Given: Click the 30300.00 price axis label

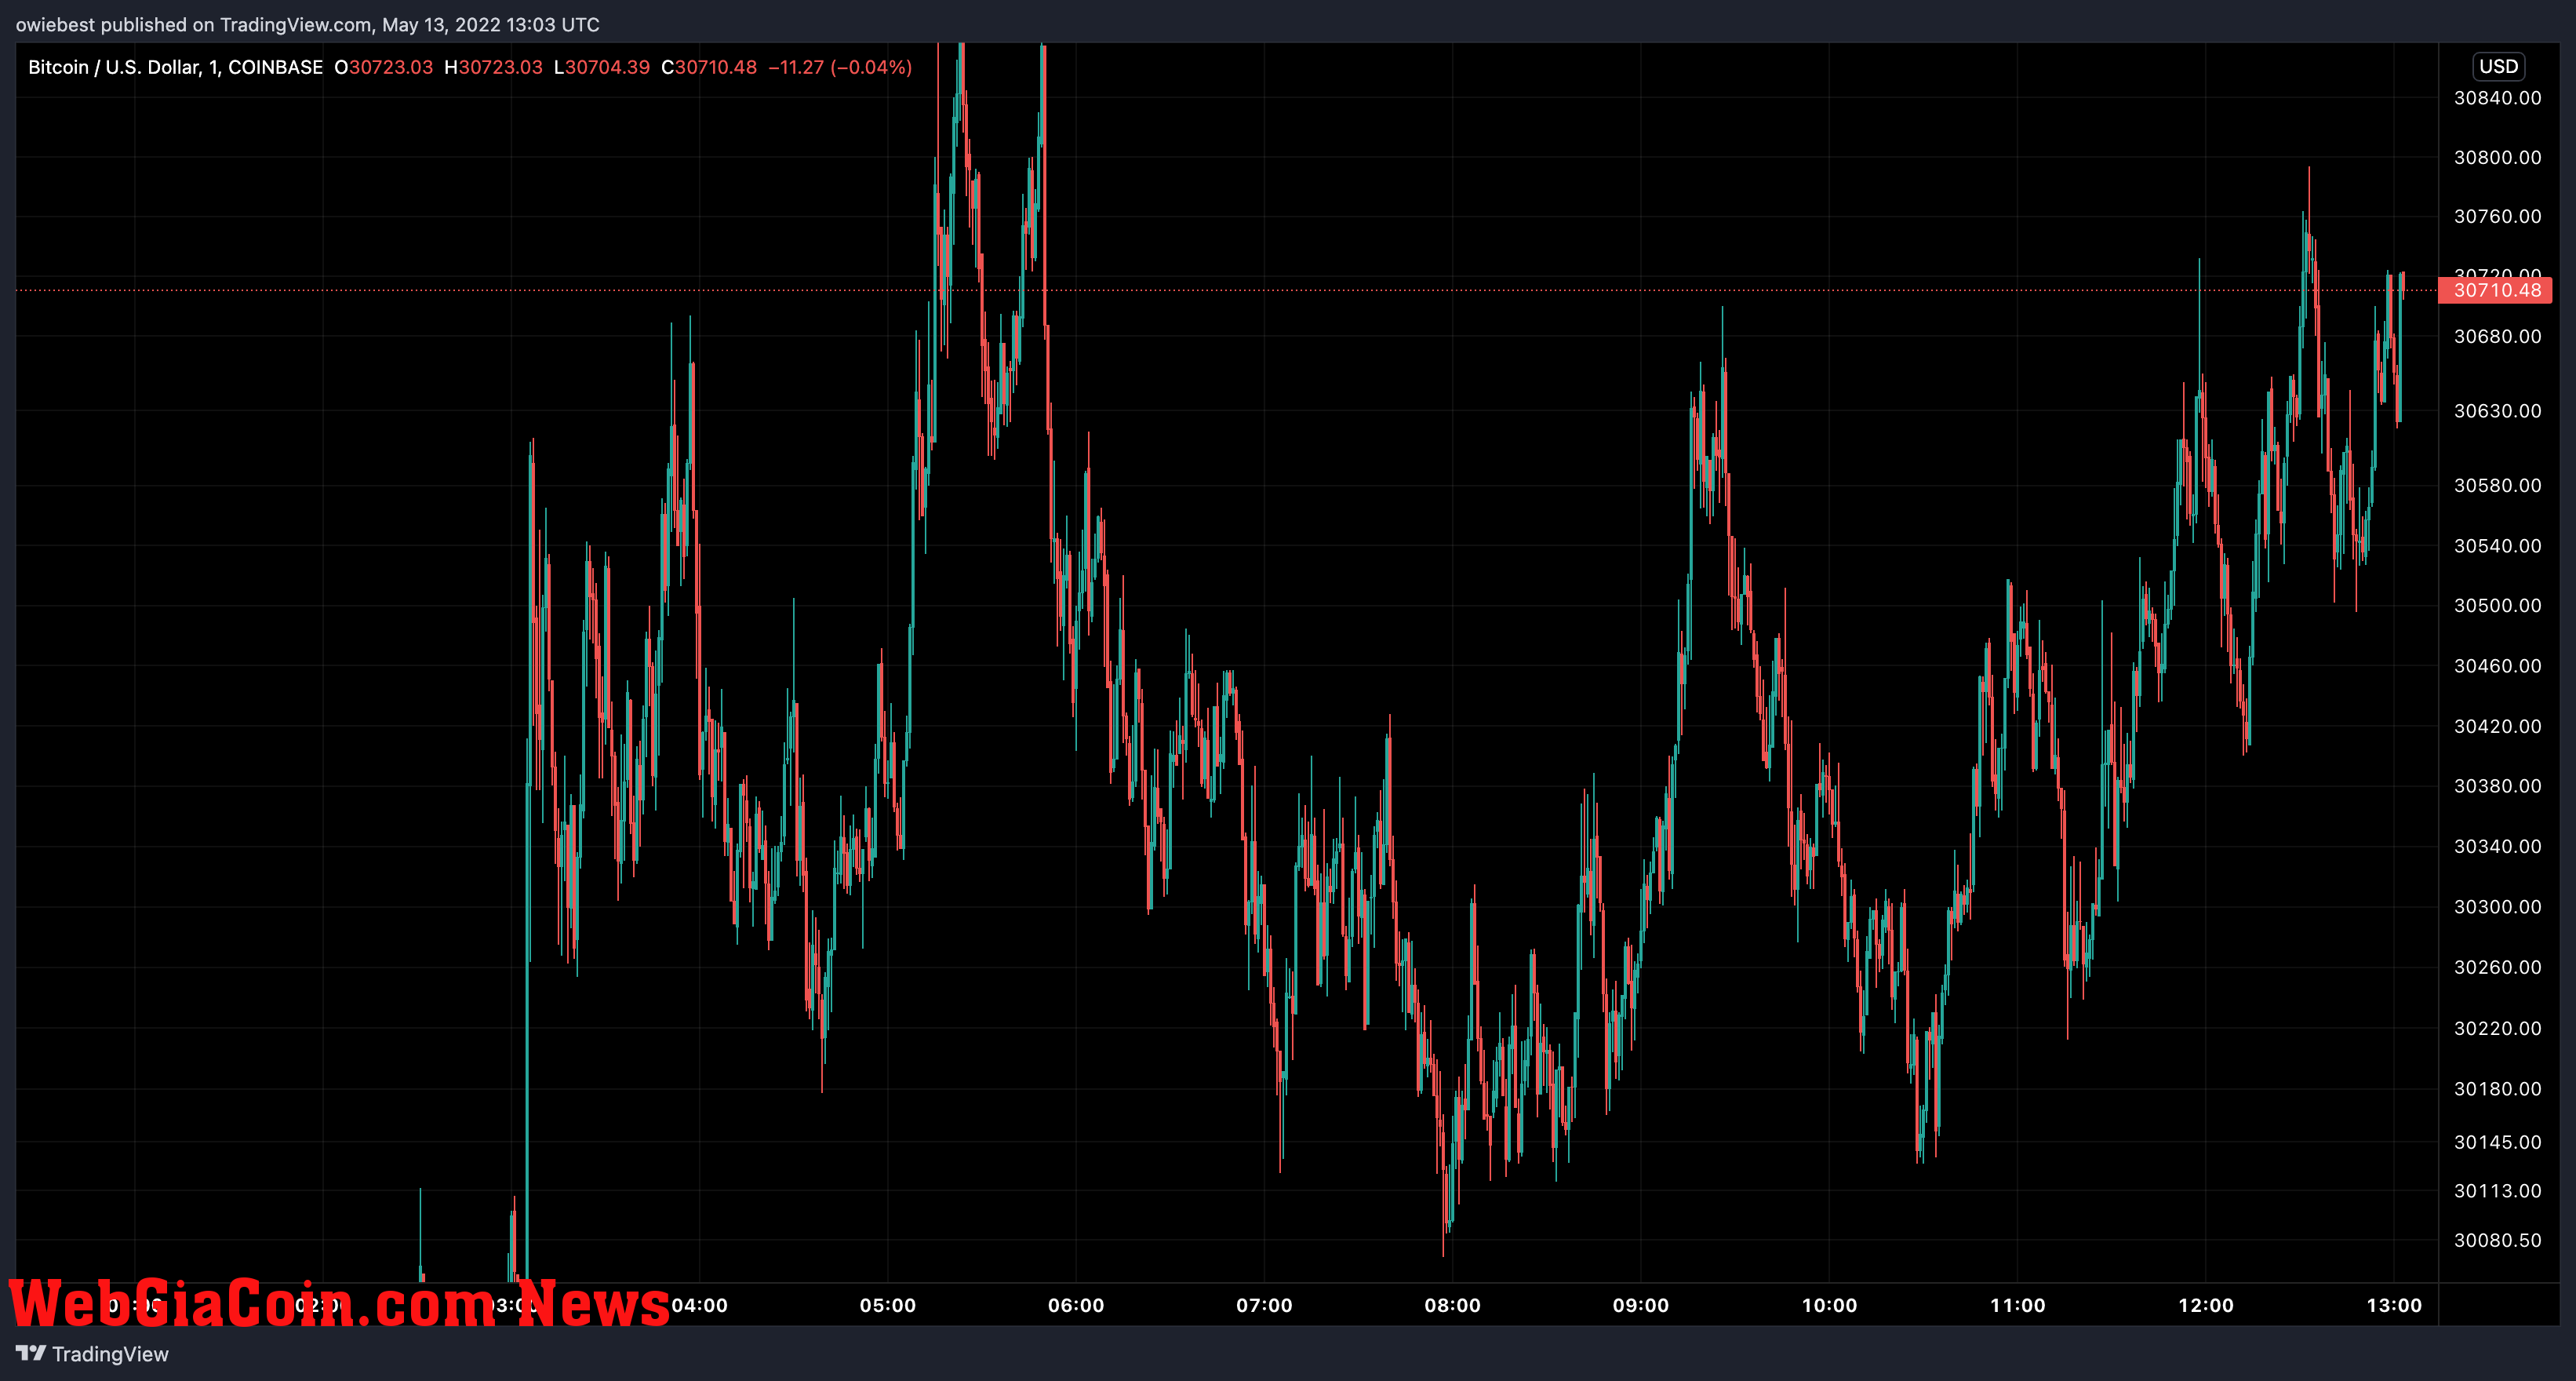Looking at the screenshot, I should (2497, 907).
